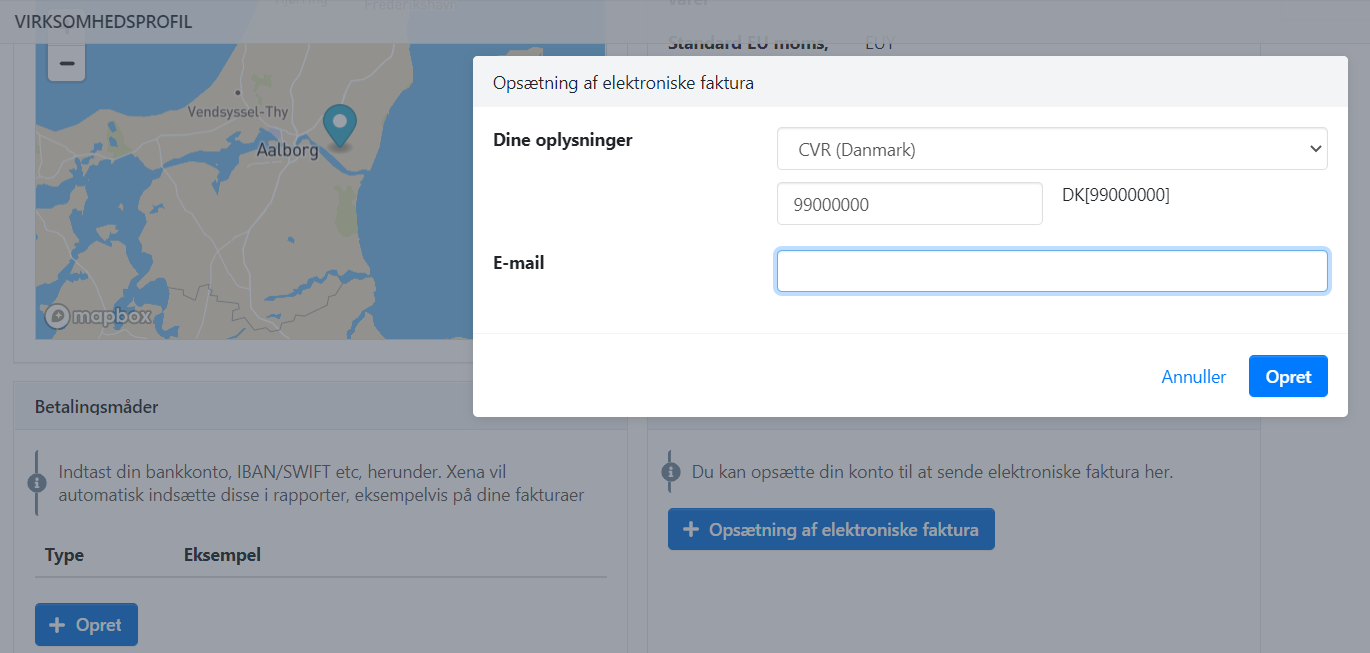
Task: Click the DK[99000000] preview text
Action: (1115, 195)
